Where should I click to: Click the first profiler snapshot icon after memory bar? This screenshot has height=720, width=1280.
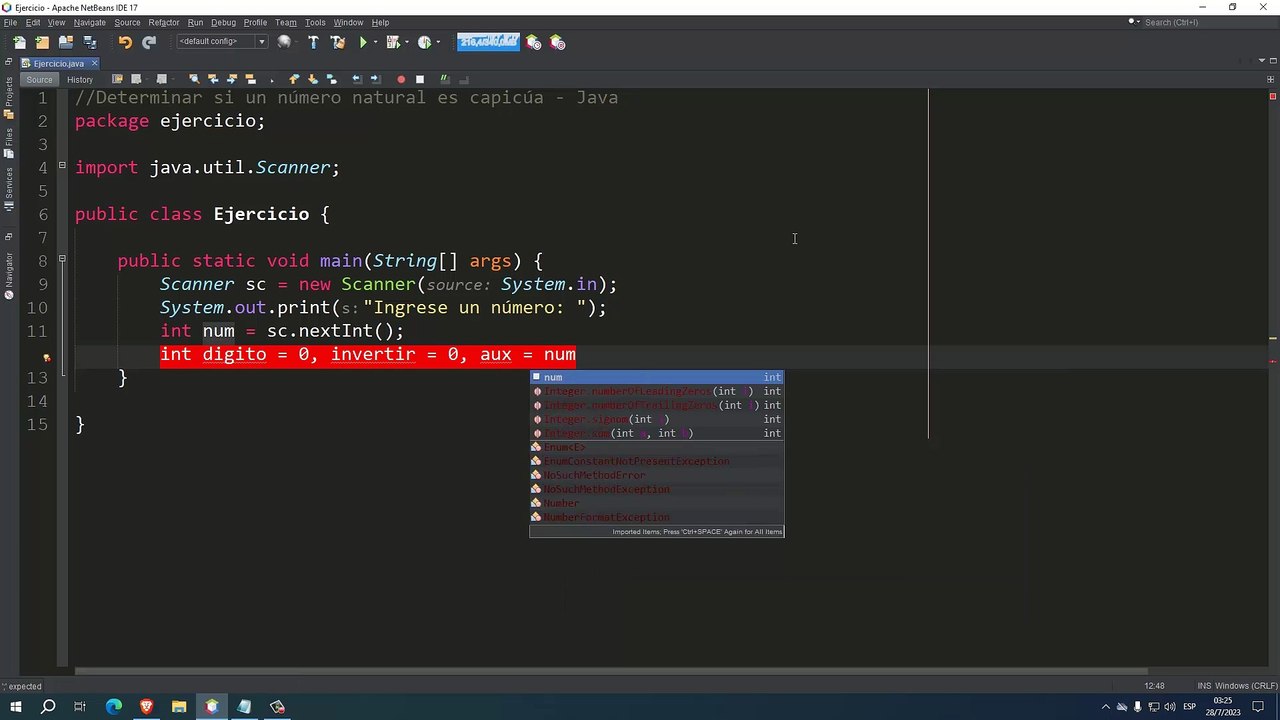534,42
